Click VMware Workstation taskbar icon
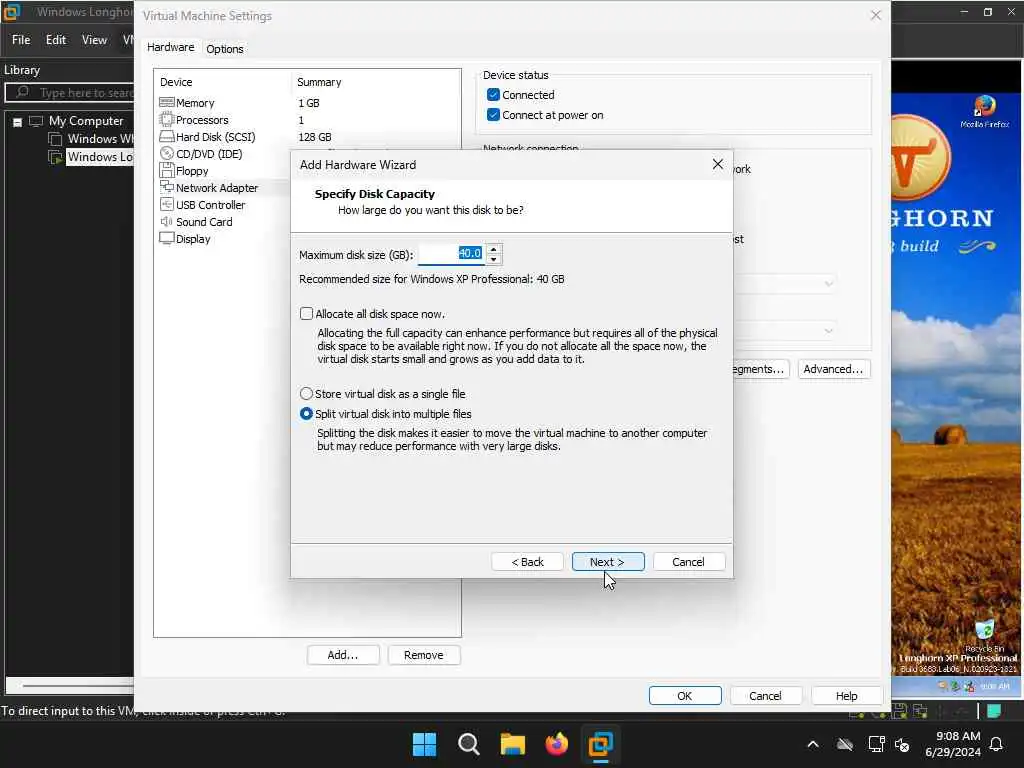The height and width of the screenshot is (768, 1024). point(600,744)
